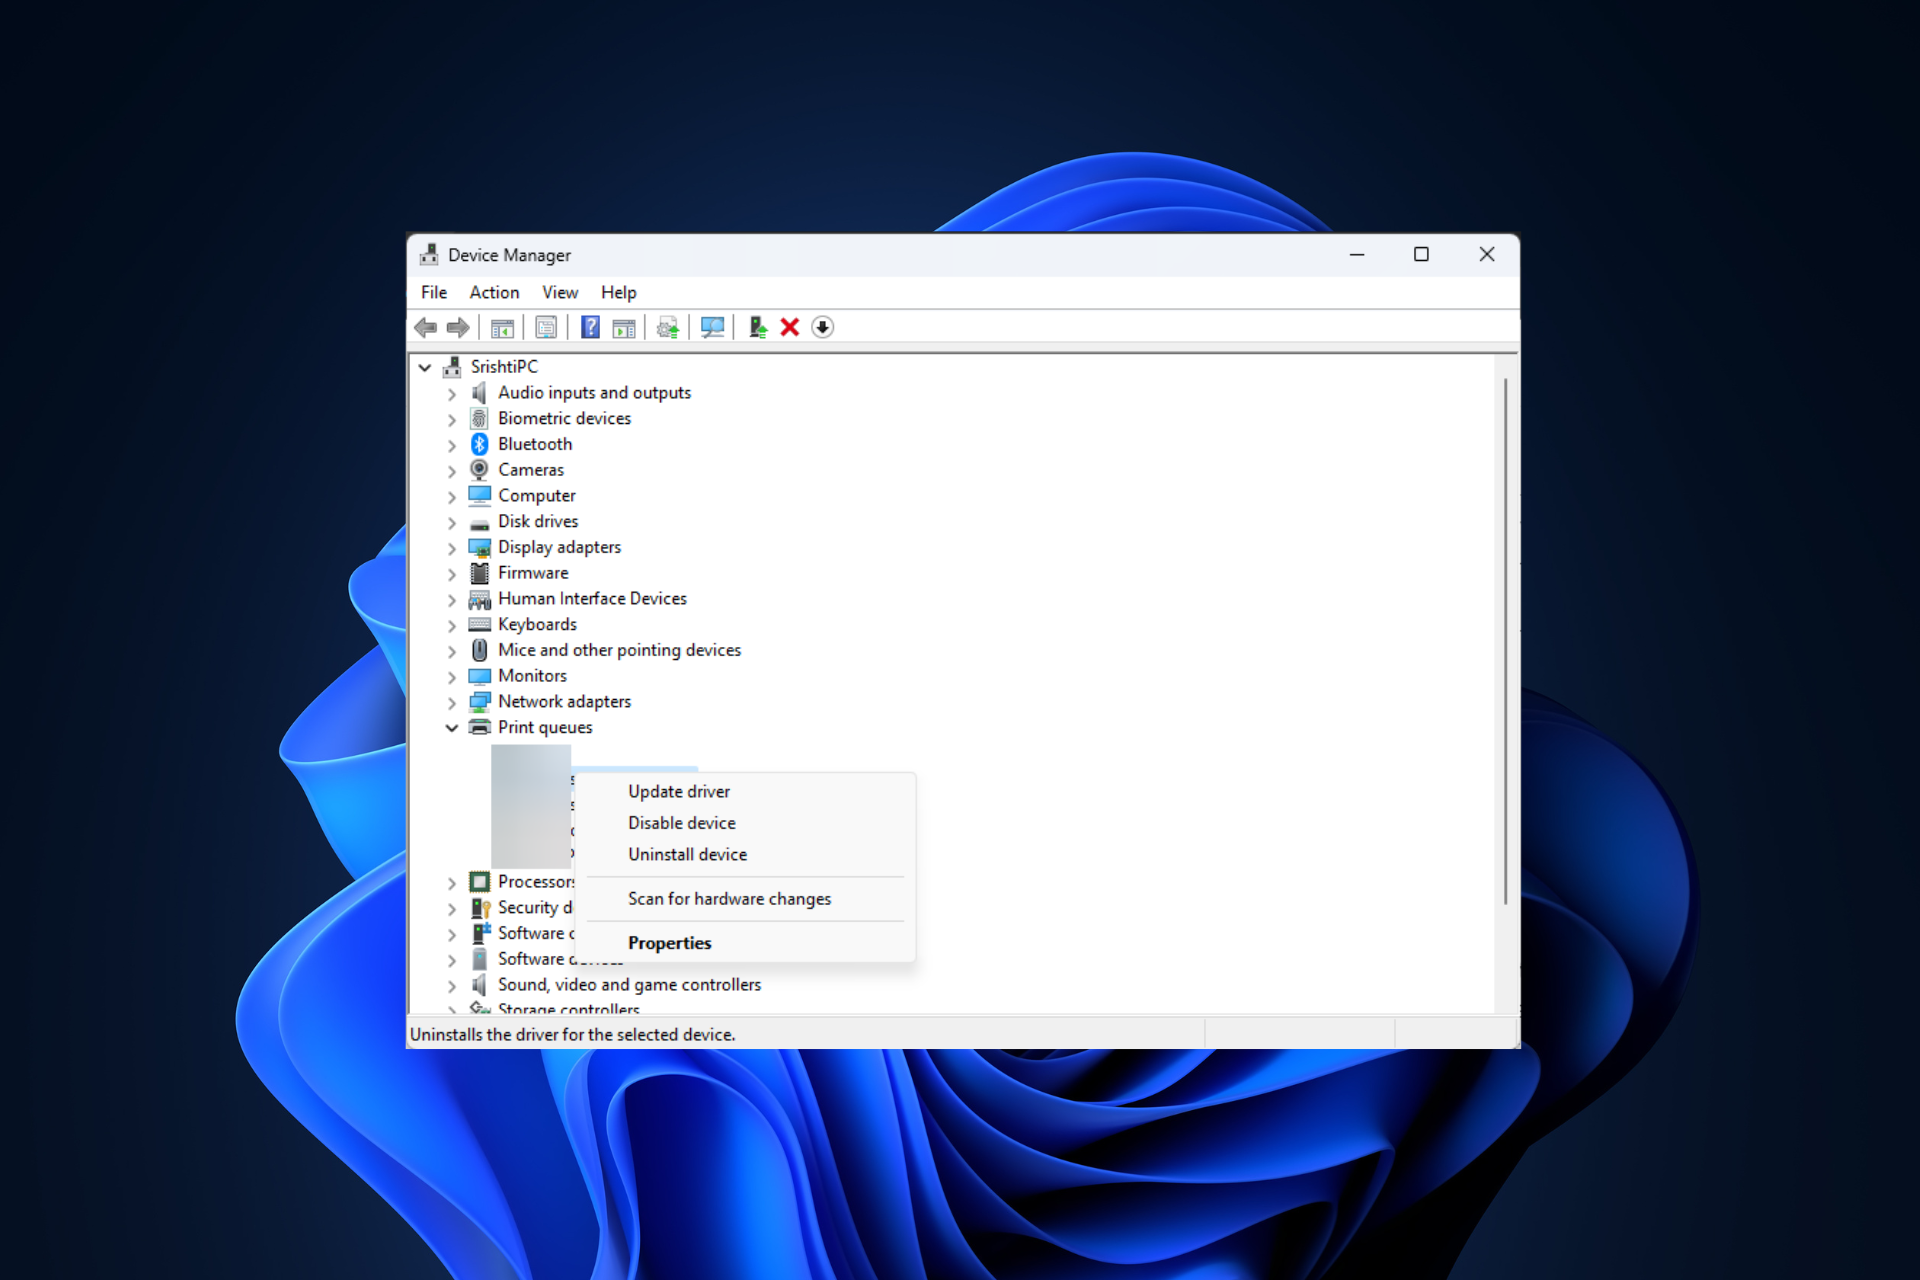Open the Help menu

point(618,292)
